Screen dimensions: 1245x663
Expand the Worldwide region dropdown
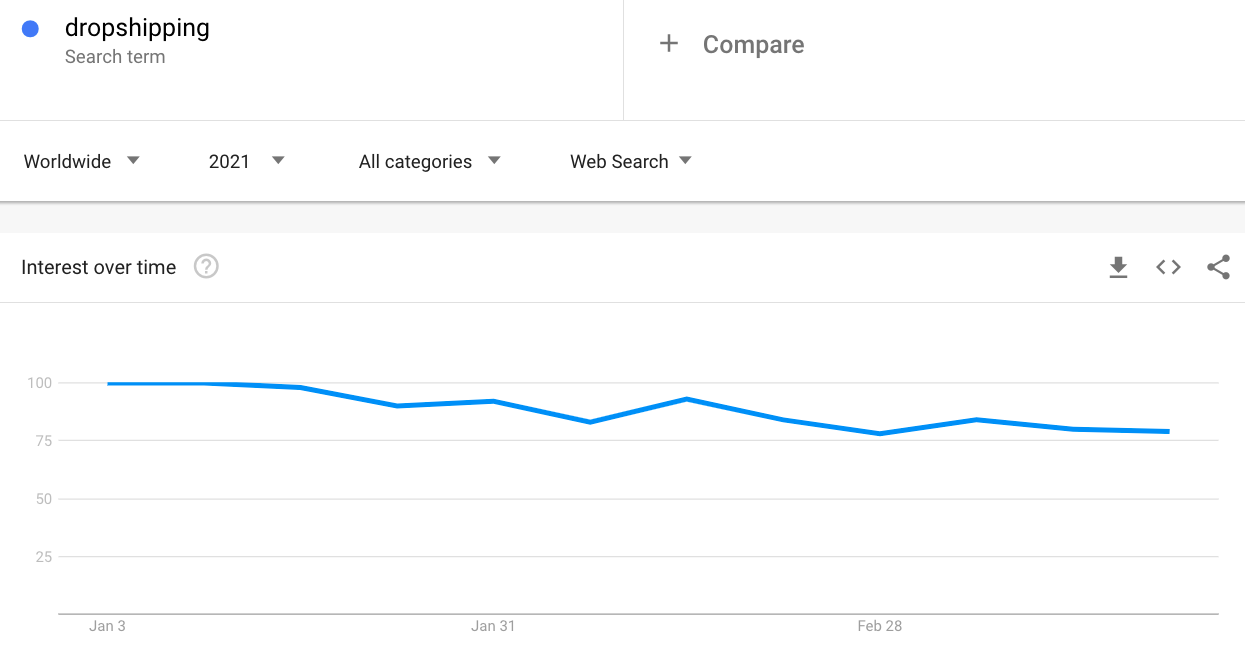point(80,161)
